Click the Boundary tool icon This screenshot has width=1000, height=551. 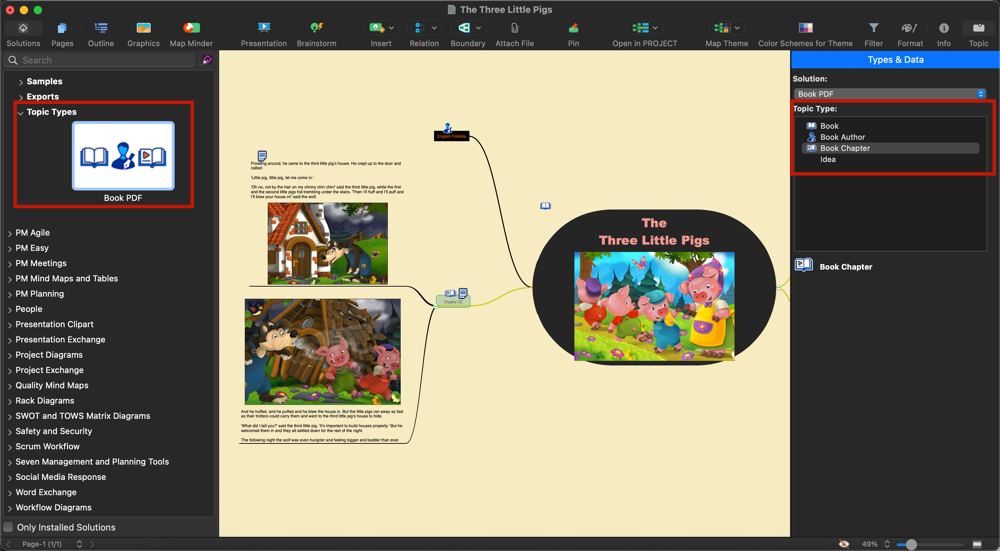pyautogui.click(x=464, y=28)
